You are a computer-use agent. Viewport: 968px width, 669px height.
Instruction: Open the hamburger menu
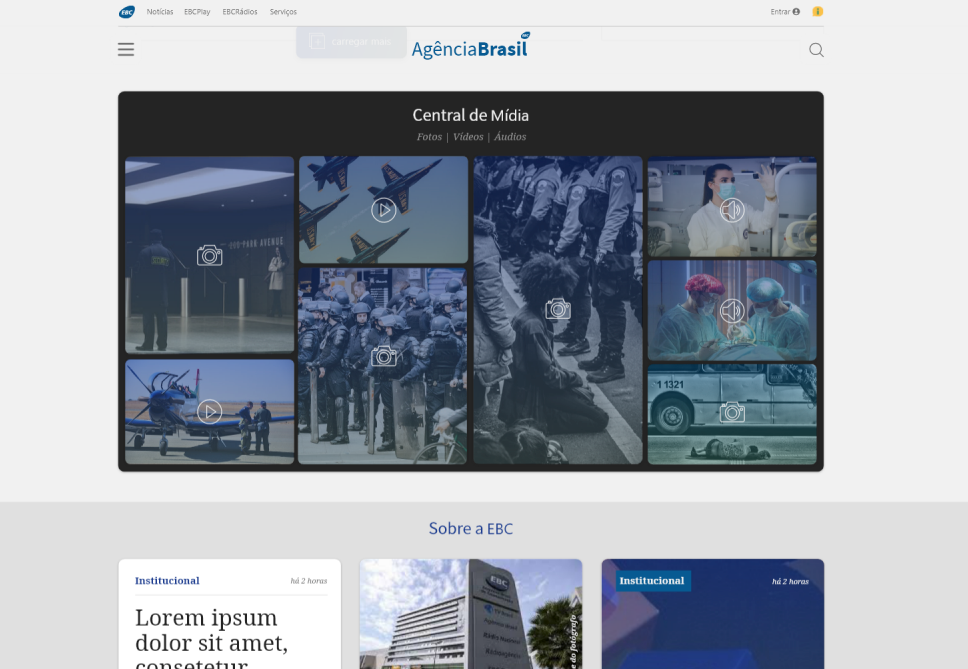tap(126, 49)
